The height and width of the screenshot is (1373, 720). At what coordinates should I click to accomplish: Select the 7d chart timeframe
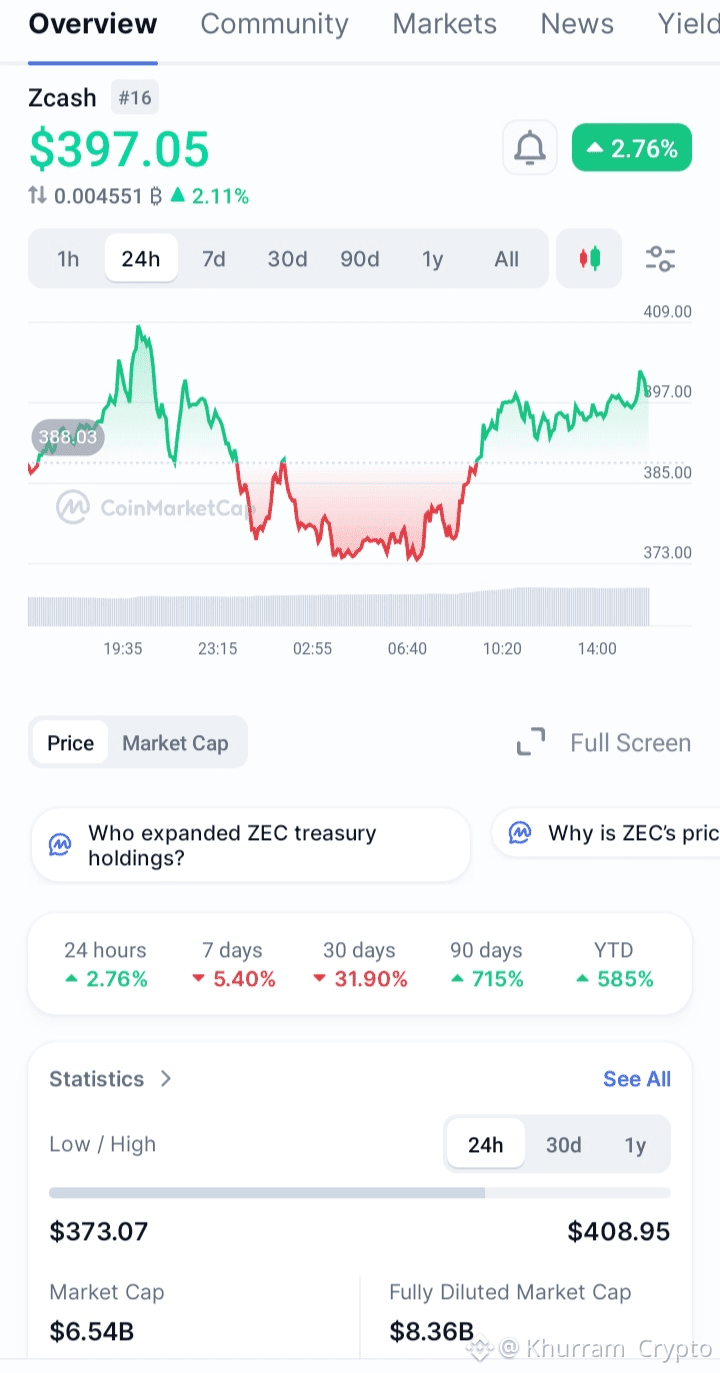tap(214, 259)
